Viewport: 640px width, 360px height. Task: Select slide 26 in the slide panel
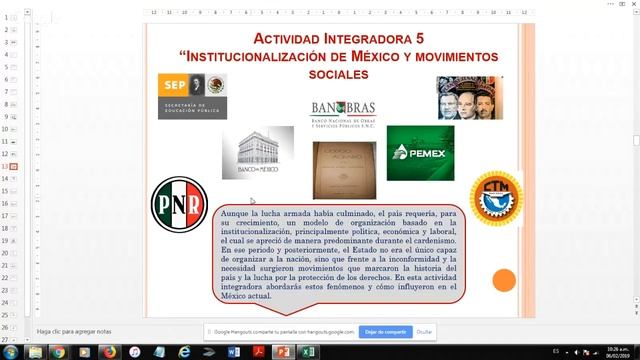[x=13, y=327]
